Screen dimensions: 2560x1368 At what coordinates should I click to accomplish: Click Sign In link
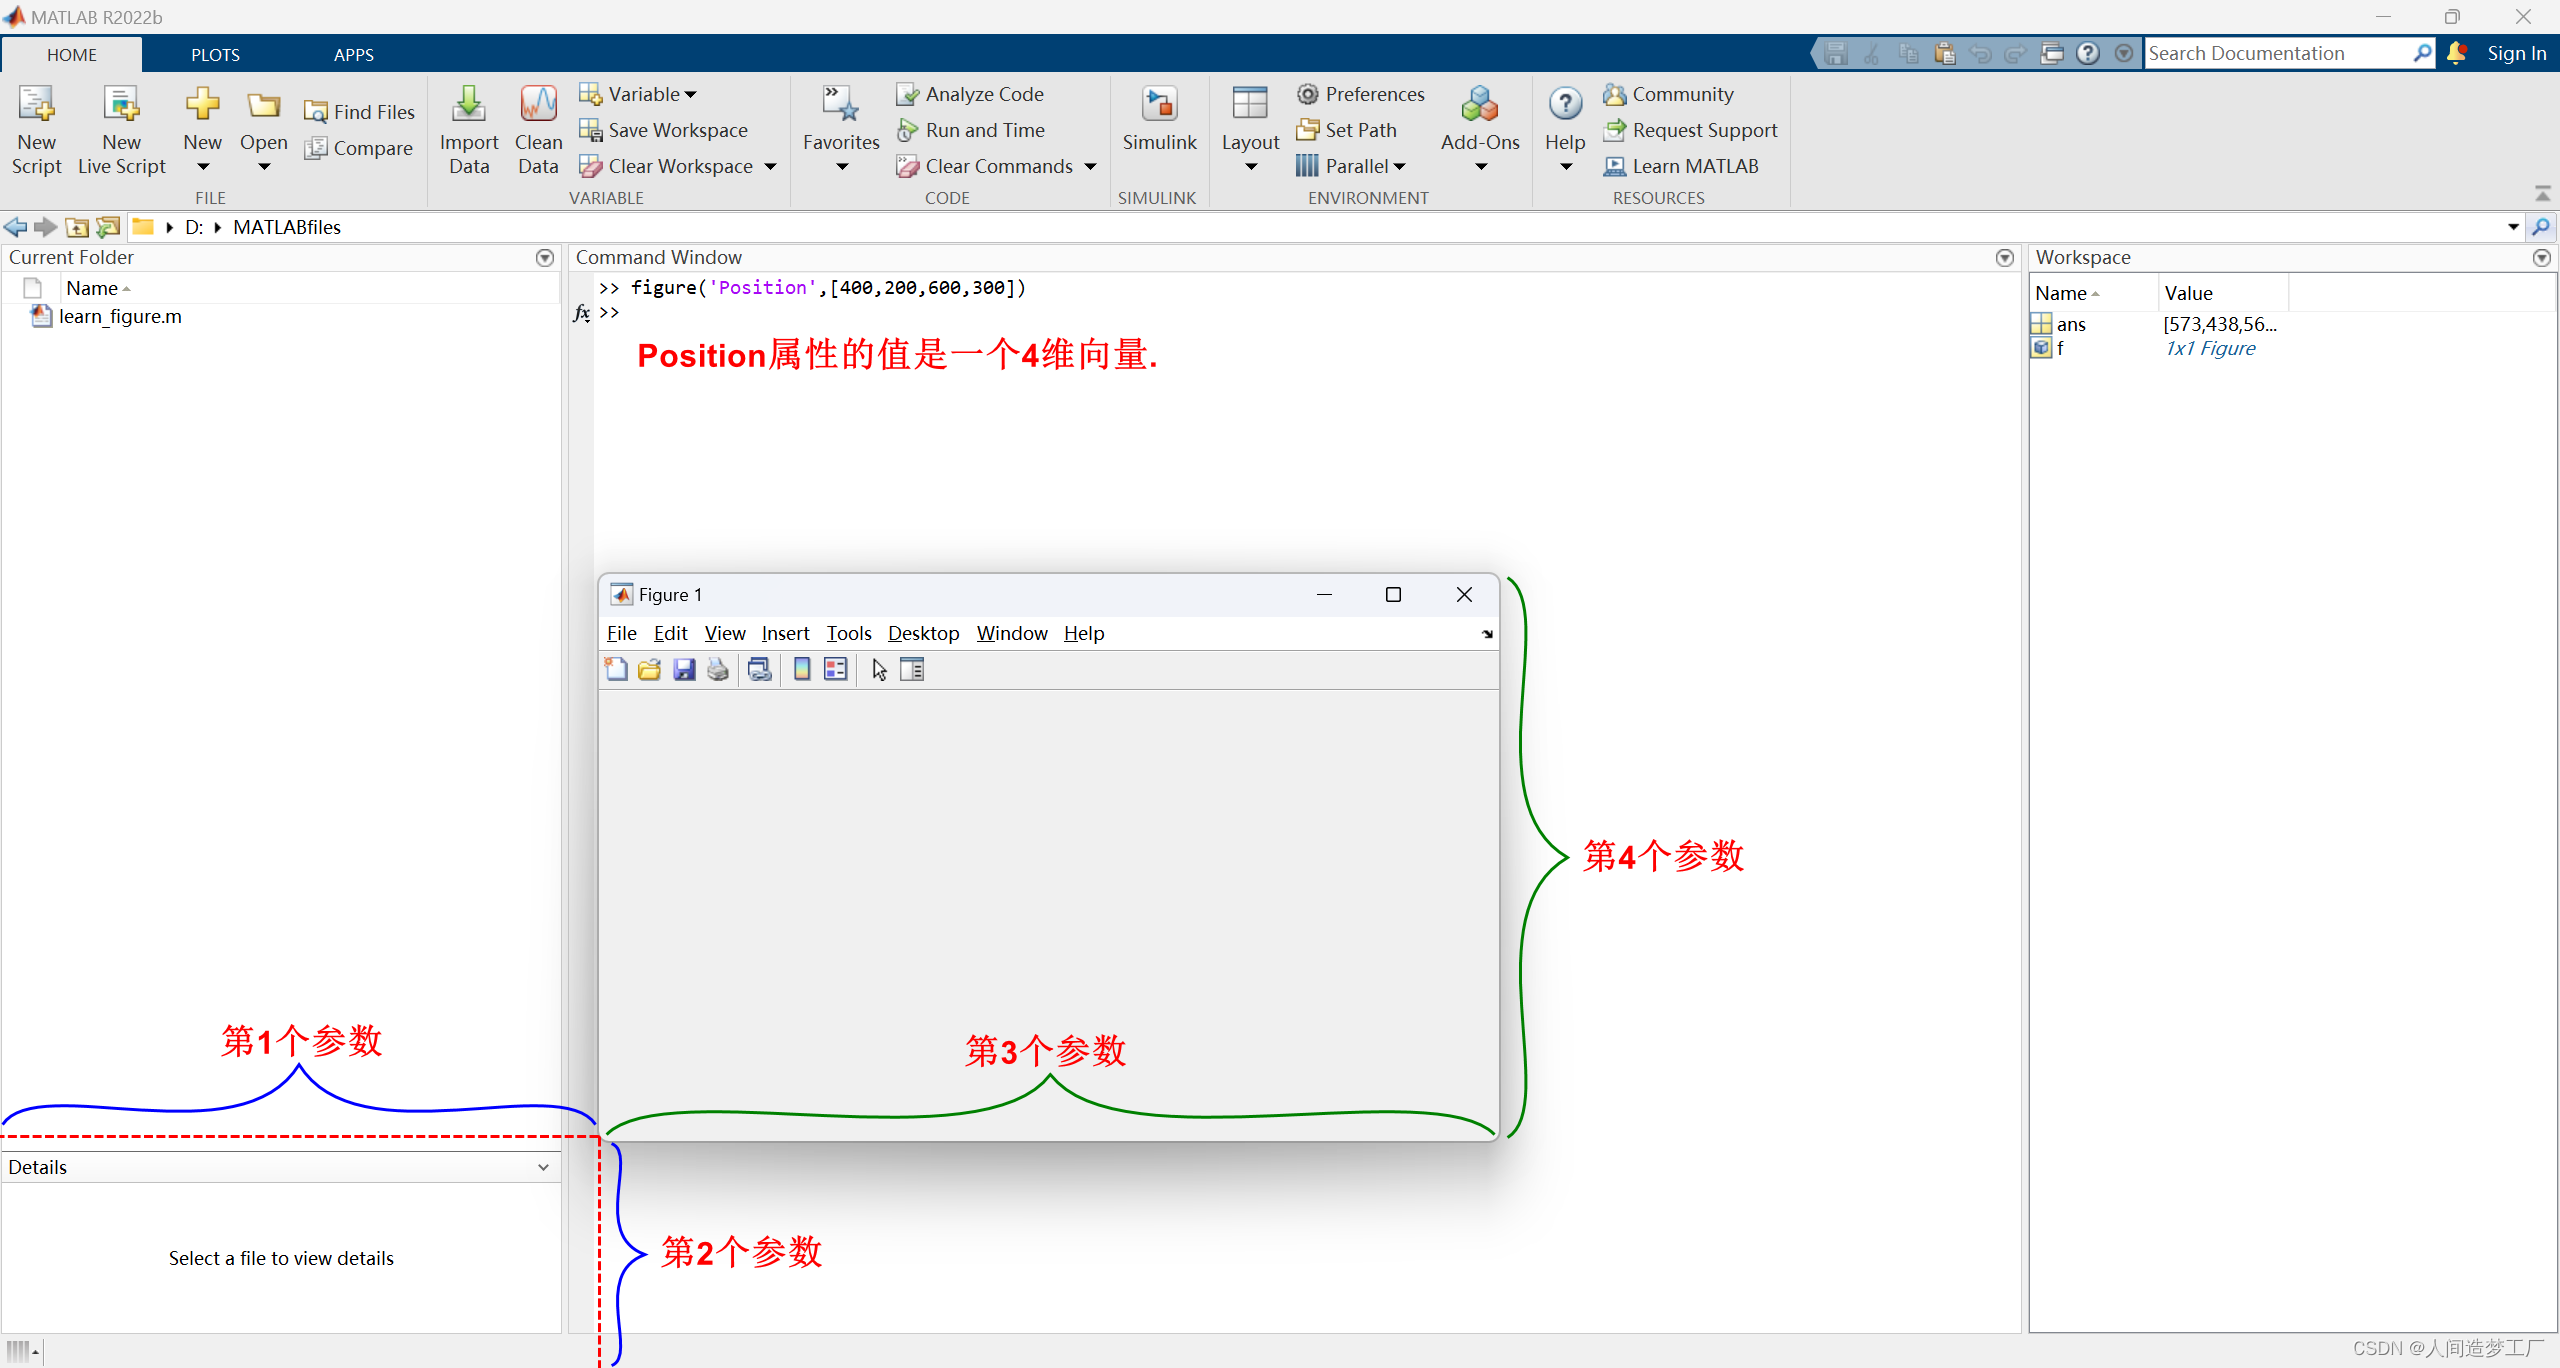click(2516, 53)
